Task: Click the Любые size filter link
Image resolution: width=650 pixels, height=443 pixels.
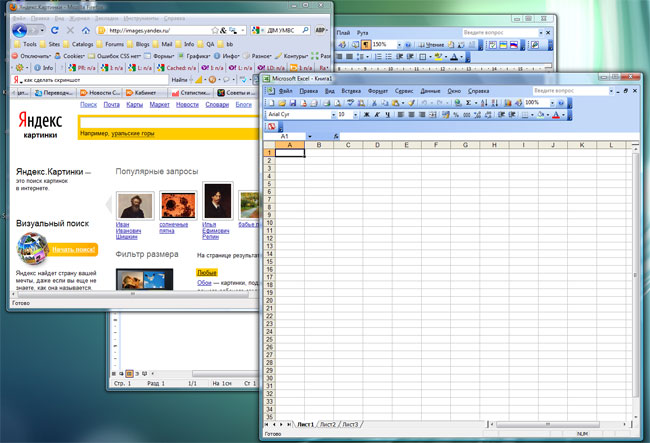Action: coord(207,272)
